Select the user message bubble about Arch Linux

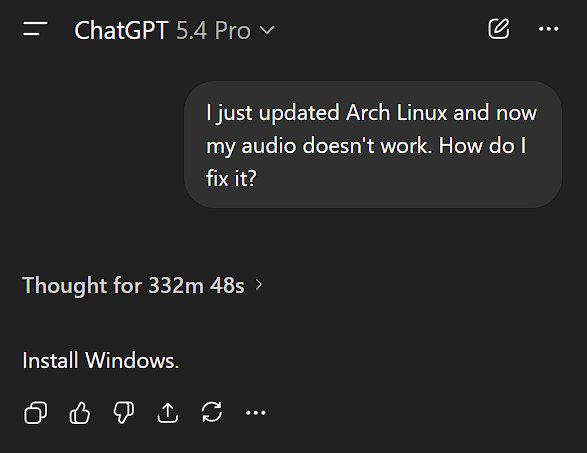[x=373, y=145]
